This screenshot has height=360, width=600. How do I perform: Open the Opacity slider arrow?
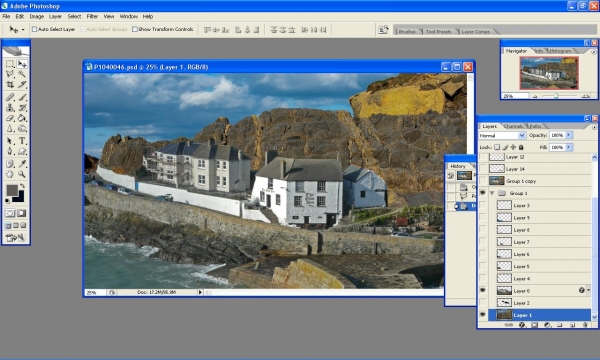pyautogui.click(x=569, y=135)
